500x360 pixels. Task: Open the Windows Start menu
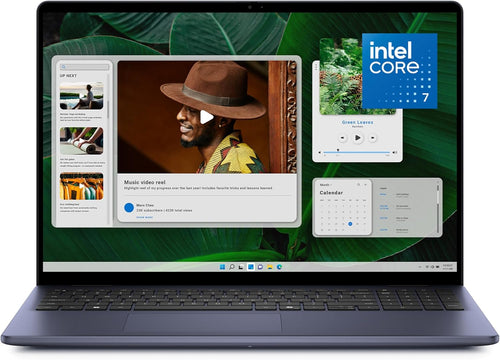[x=222, y=267]
